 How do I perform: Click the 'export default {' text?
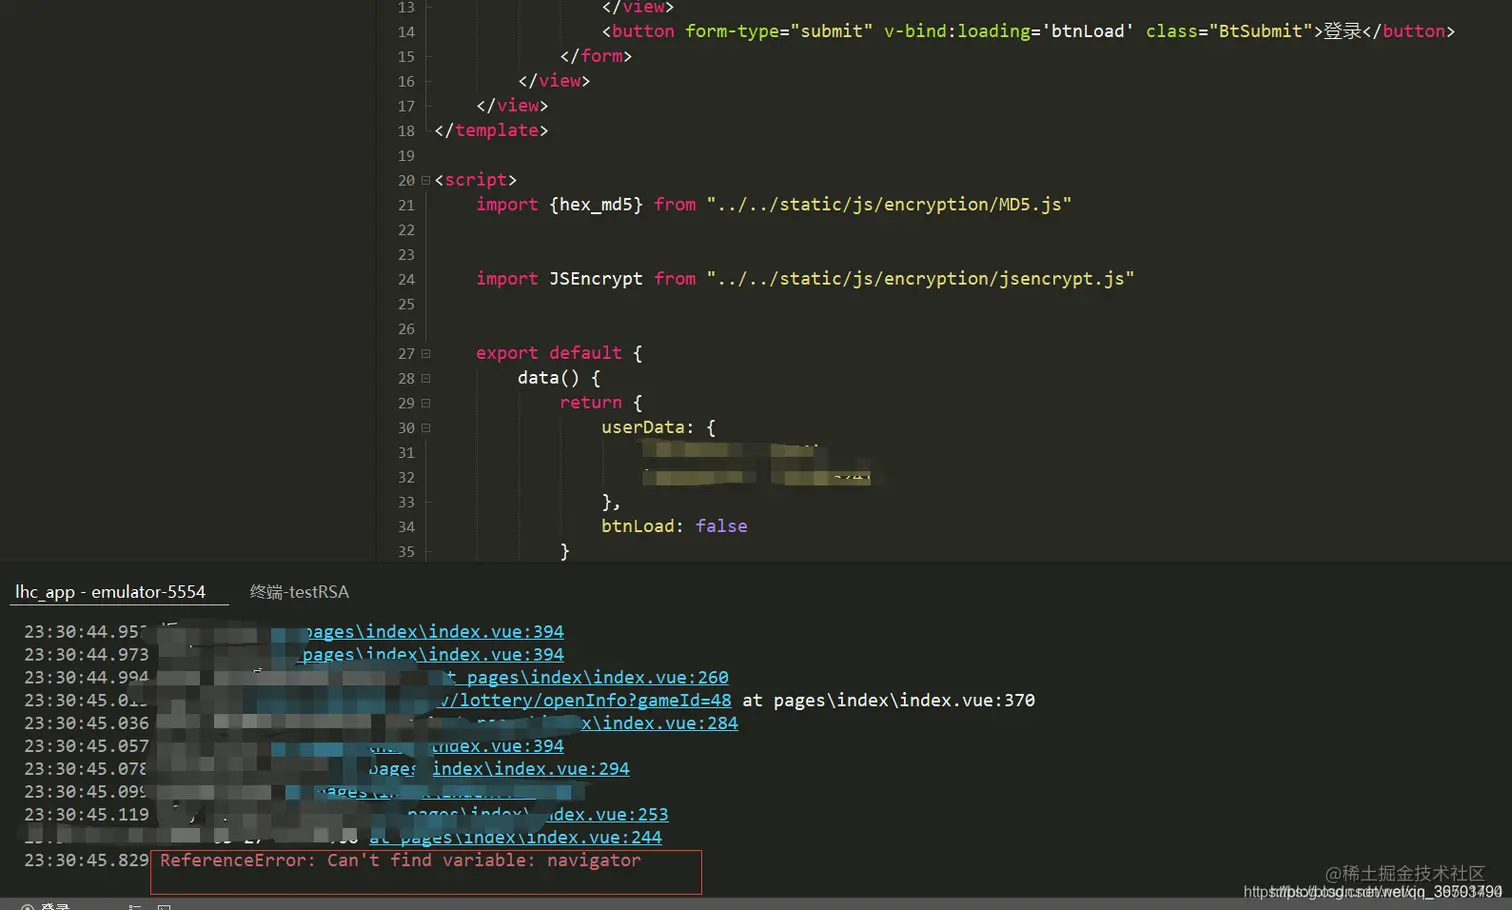pos(559,353)
